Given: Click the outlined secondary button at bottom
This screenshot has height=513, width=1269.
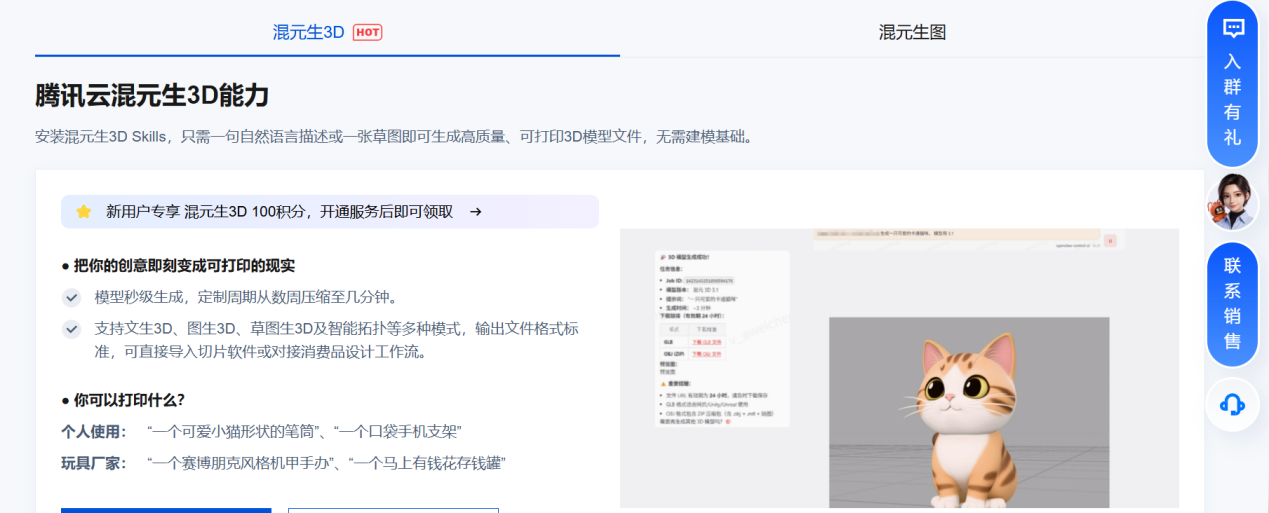Looking at the screenshot, I should click(393, 510).
